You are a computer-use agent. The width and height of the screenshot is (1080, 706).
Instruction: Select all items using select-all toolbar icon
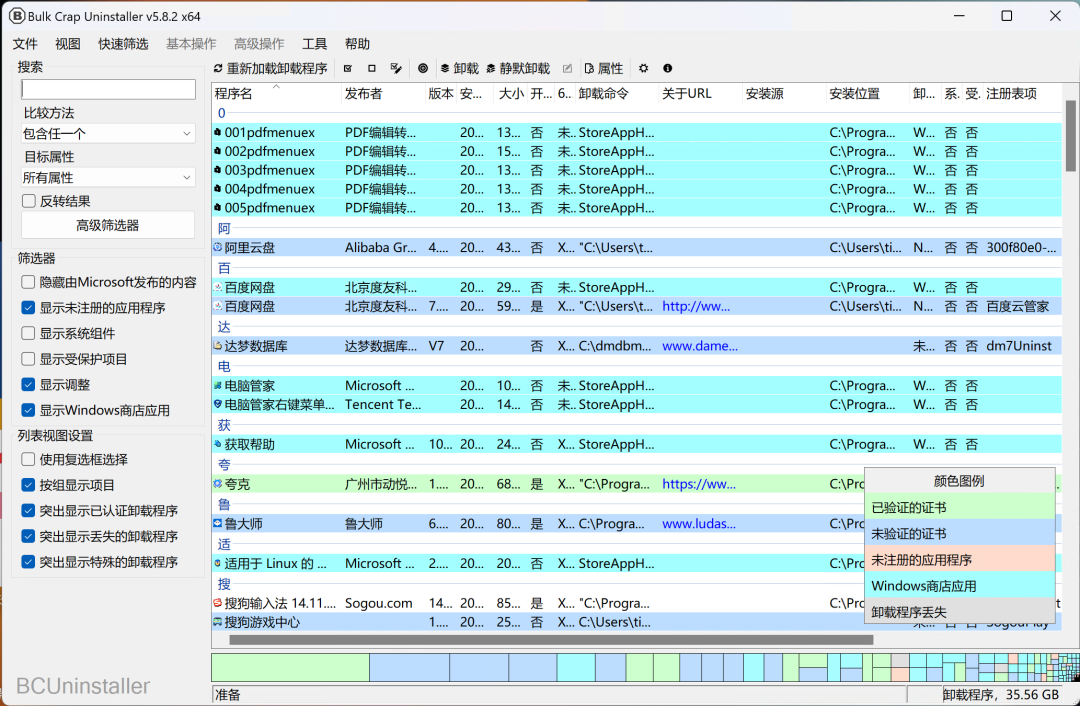[x=348, y=68]
